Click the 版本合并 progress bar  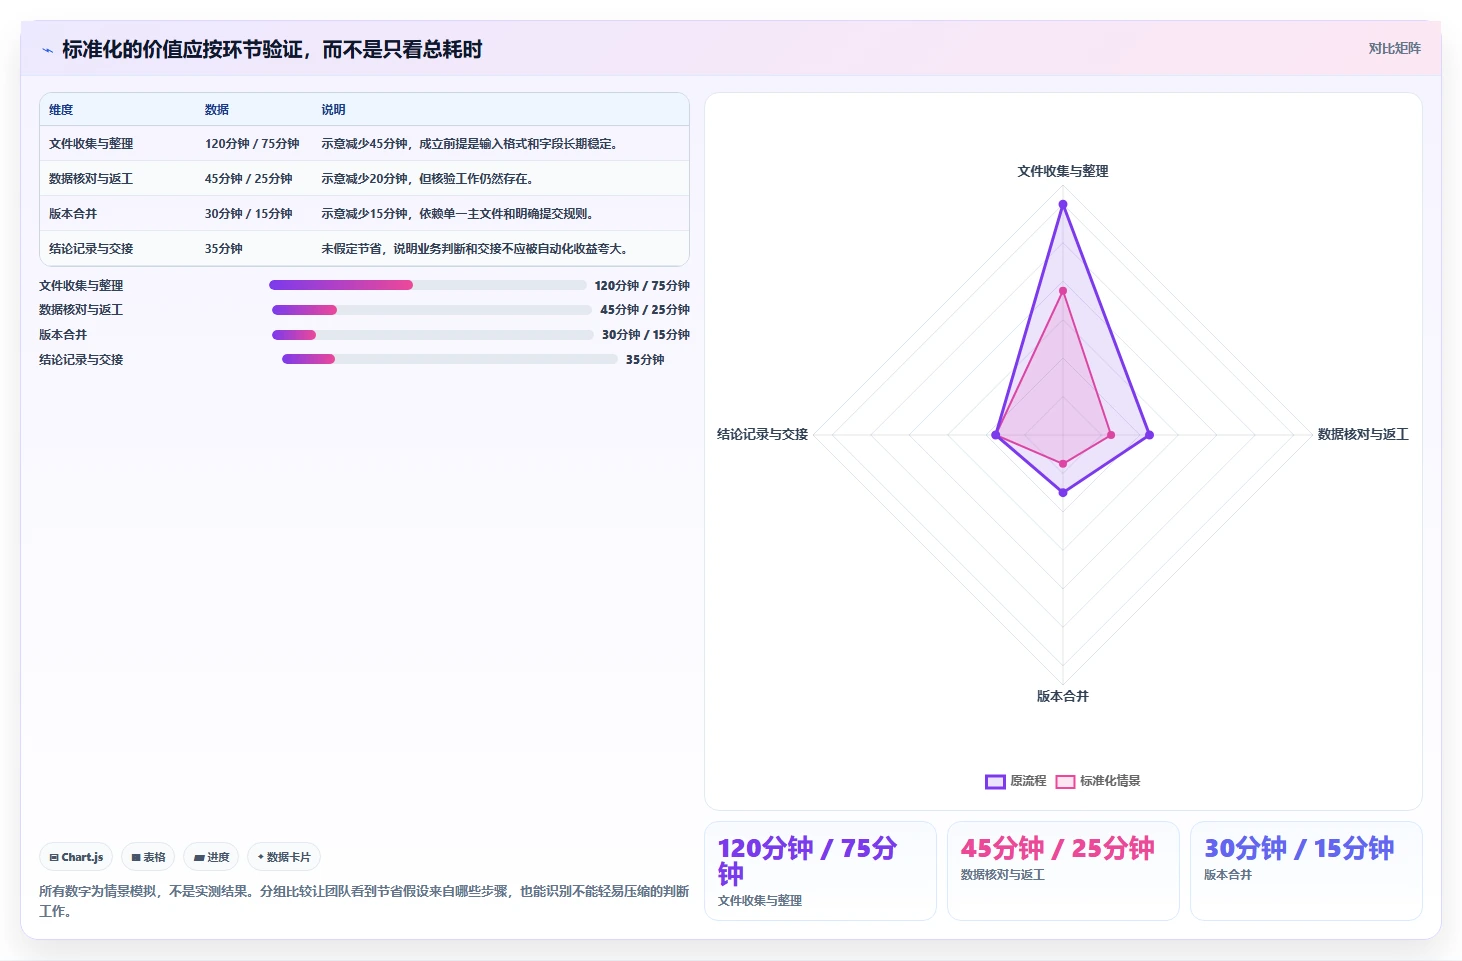point(433,335)
